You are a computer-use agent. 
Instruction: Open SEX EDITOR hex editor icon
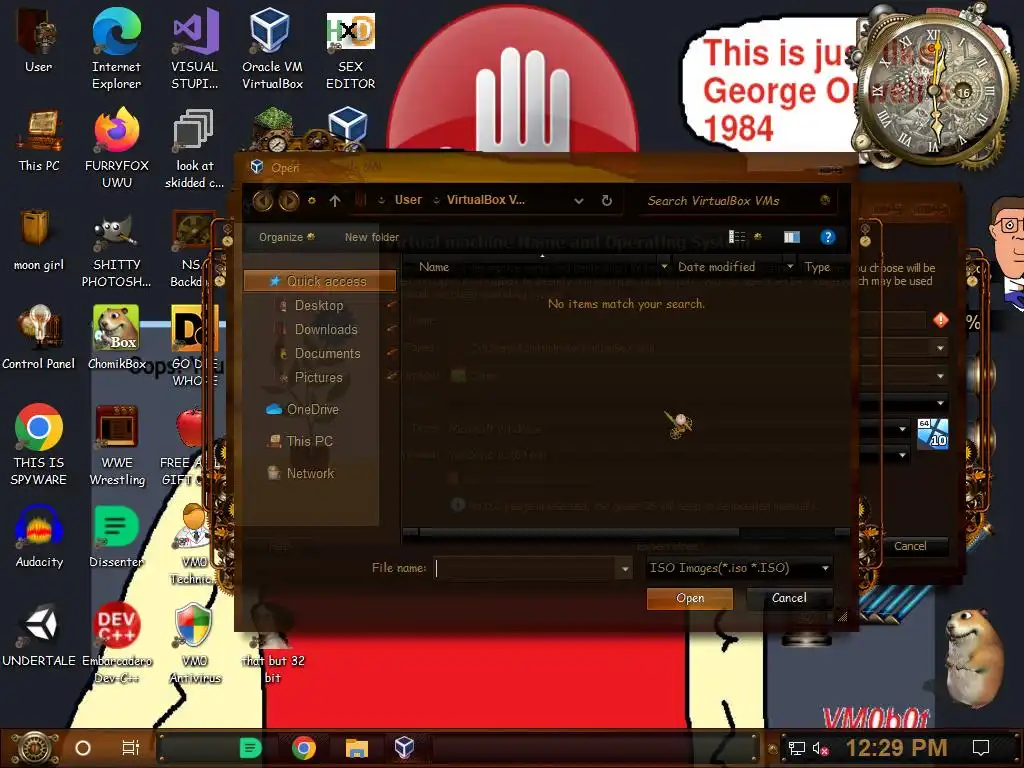(x=350, y=50)
